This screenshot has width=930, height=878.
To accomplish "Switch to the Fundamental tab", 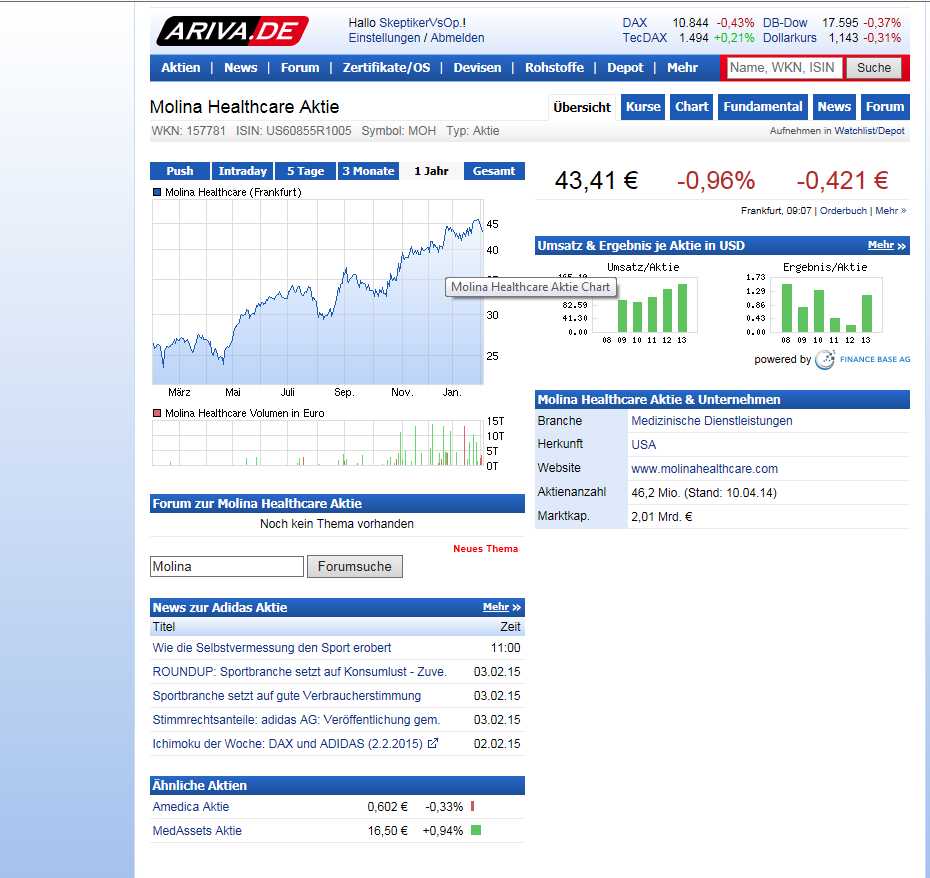I will coord(763,107).
